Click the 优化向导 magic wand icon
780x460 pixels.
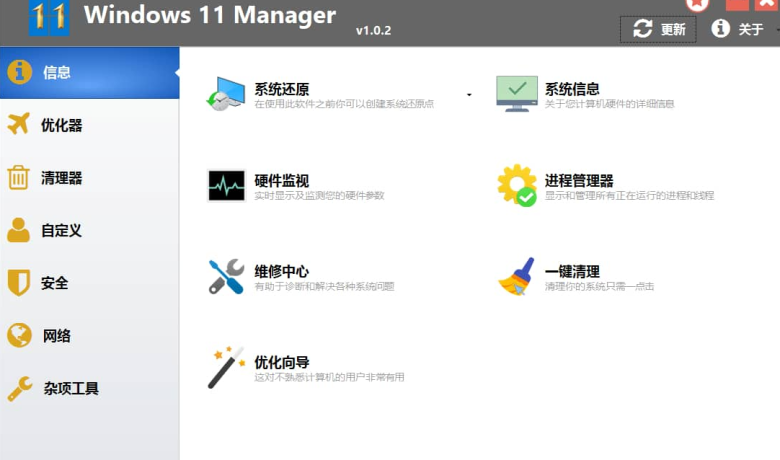click(226, 368)
